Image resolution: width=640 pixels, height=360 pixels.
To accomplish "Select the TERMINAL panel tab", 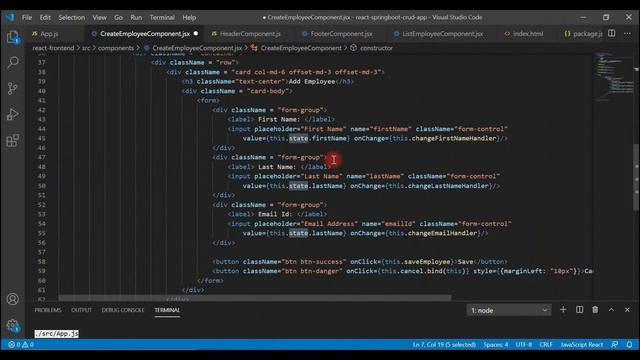I will tap(167, 310).
